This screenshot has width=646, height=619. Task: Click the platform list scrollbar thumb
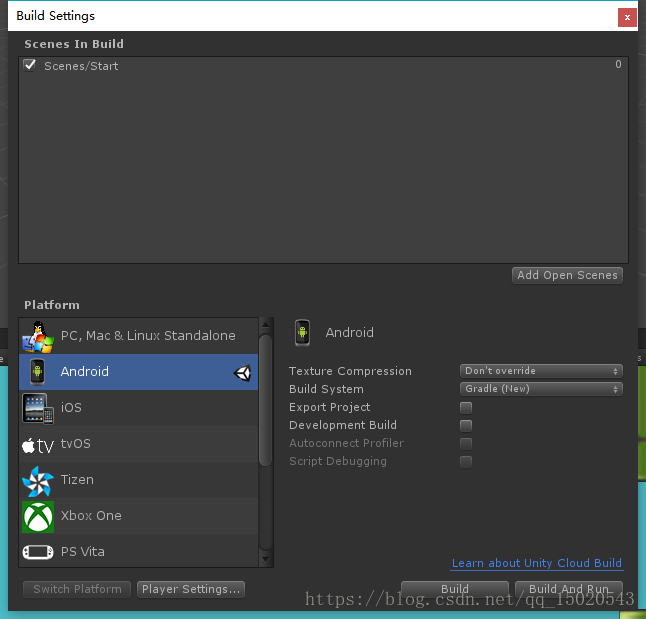tap(266, 401)
